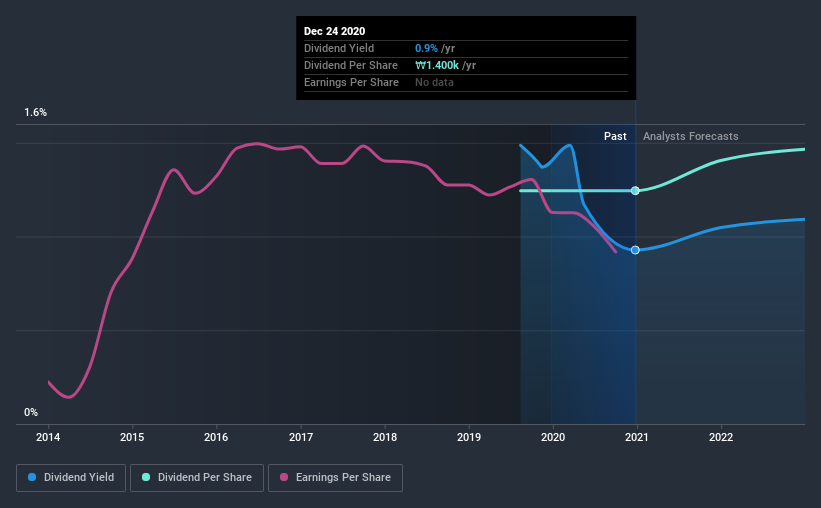Select the blue dividend yield data point
821x508 pixels.
coord(635,250)
